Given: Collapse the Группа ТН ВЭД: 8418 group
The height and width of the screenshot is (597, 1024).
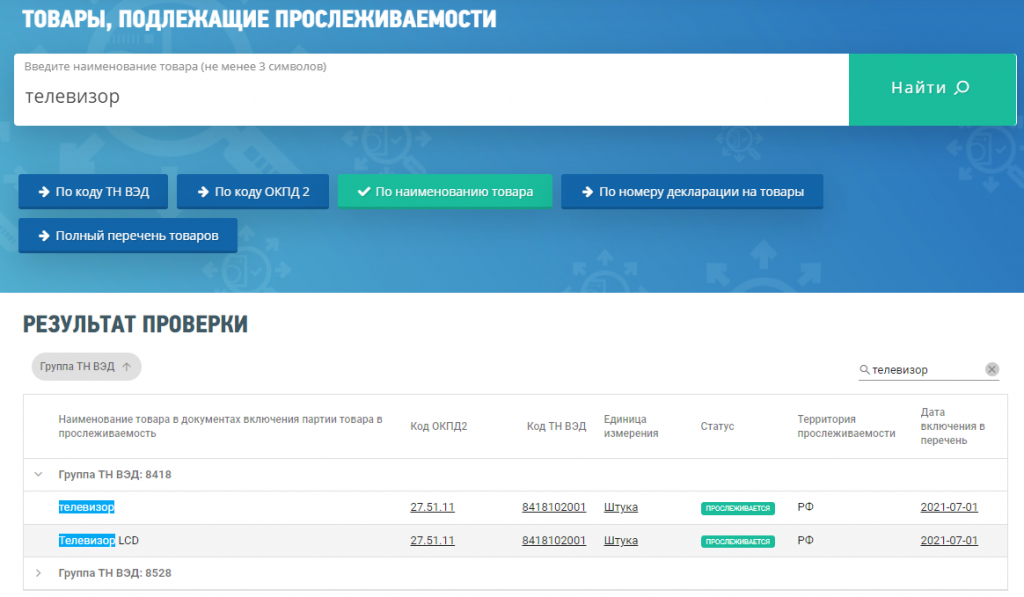Looking at the screenshot, I should point(39,475).
